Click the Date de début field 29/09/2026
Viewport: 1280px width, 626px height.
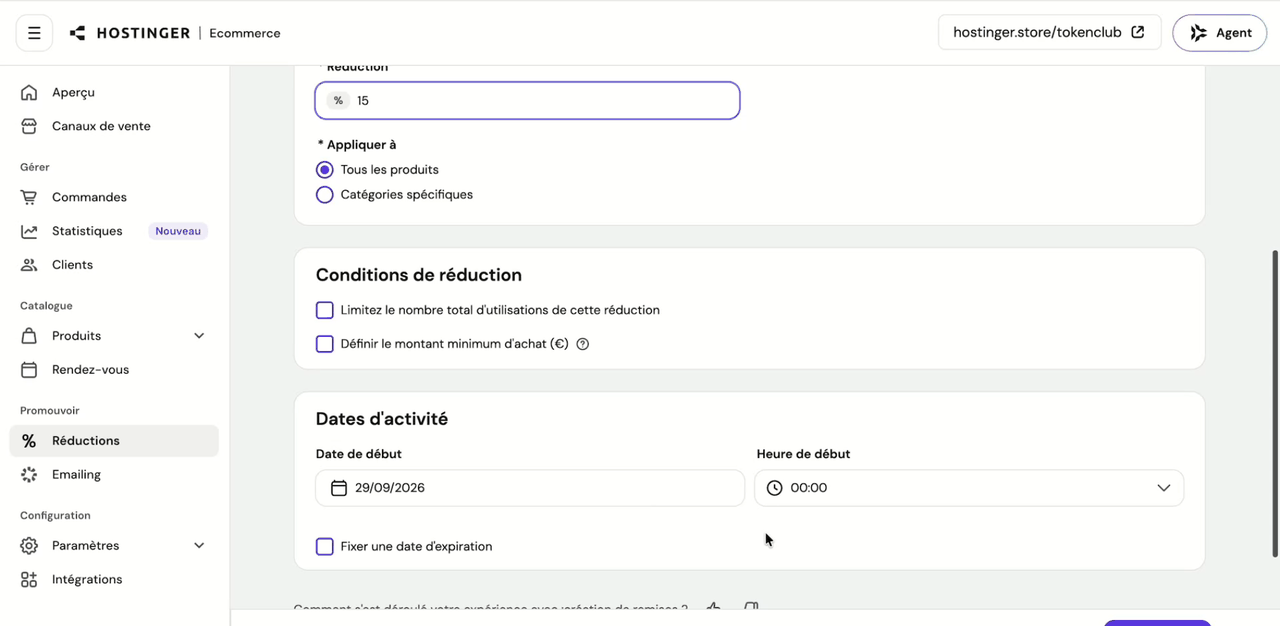click(530, 488)
